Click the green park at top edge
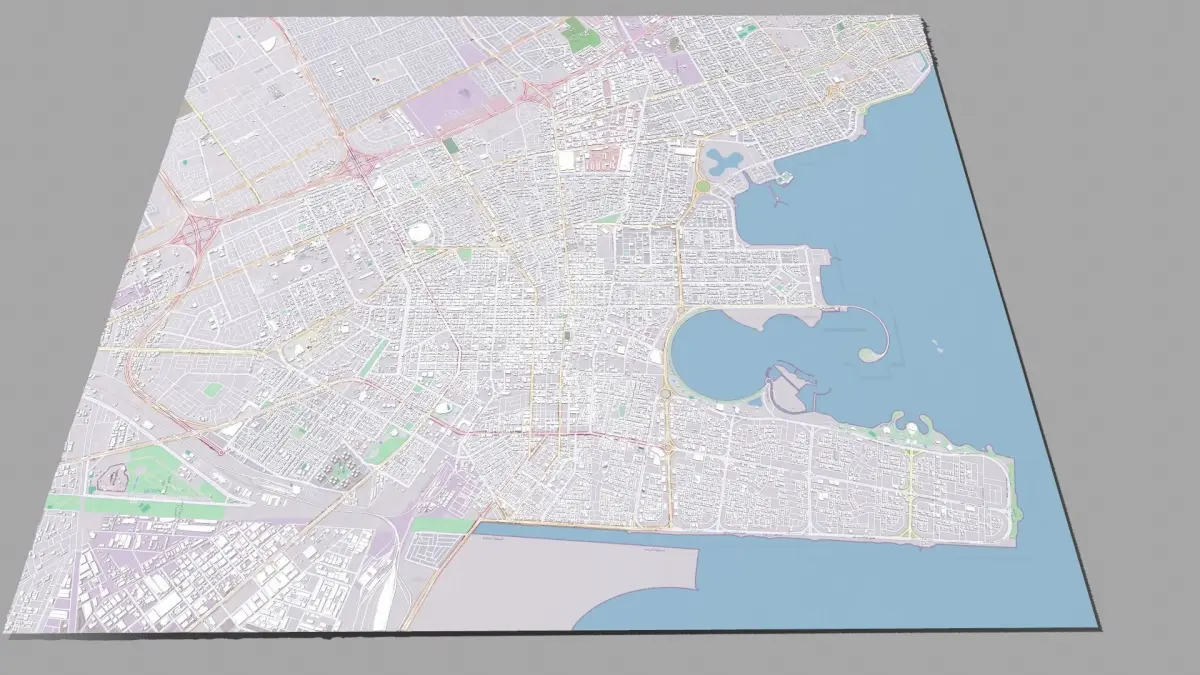The width and height of the screenshot is (1200, 675). click(x=577, y=35)
